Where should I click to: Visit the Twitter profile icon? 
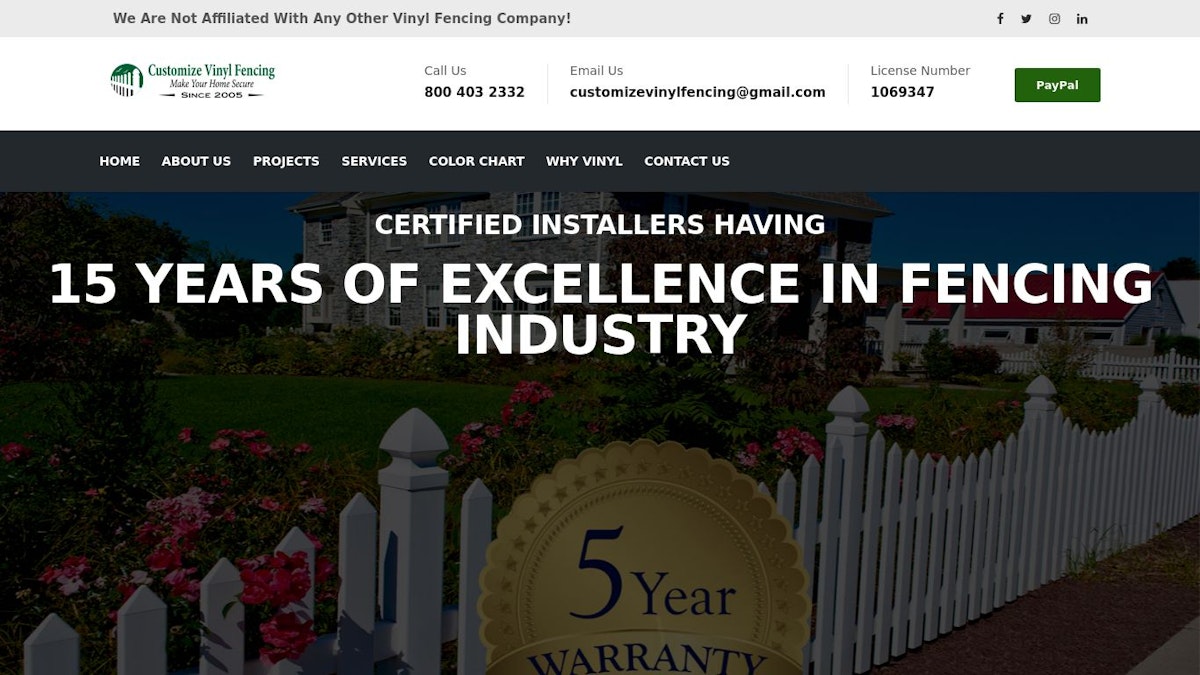click(1026, 18)
